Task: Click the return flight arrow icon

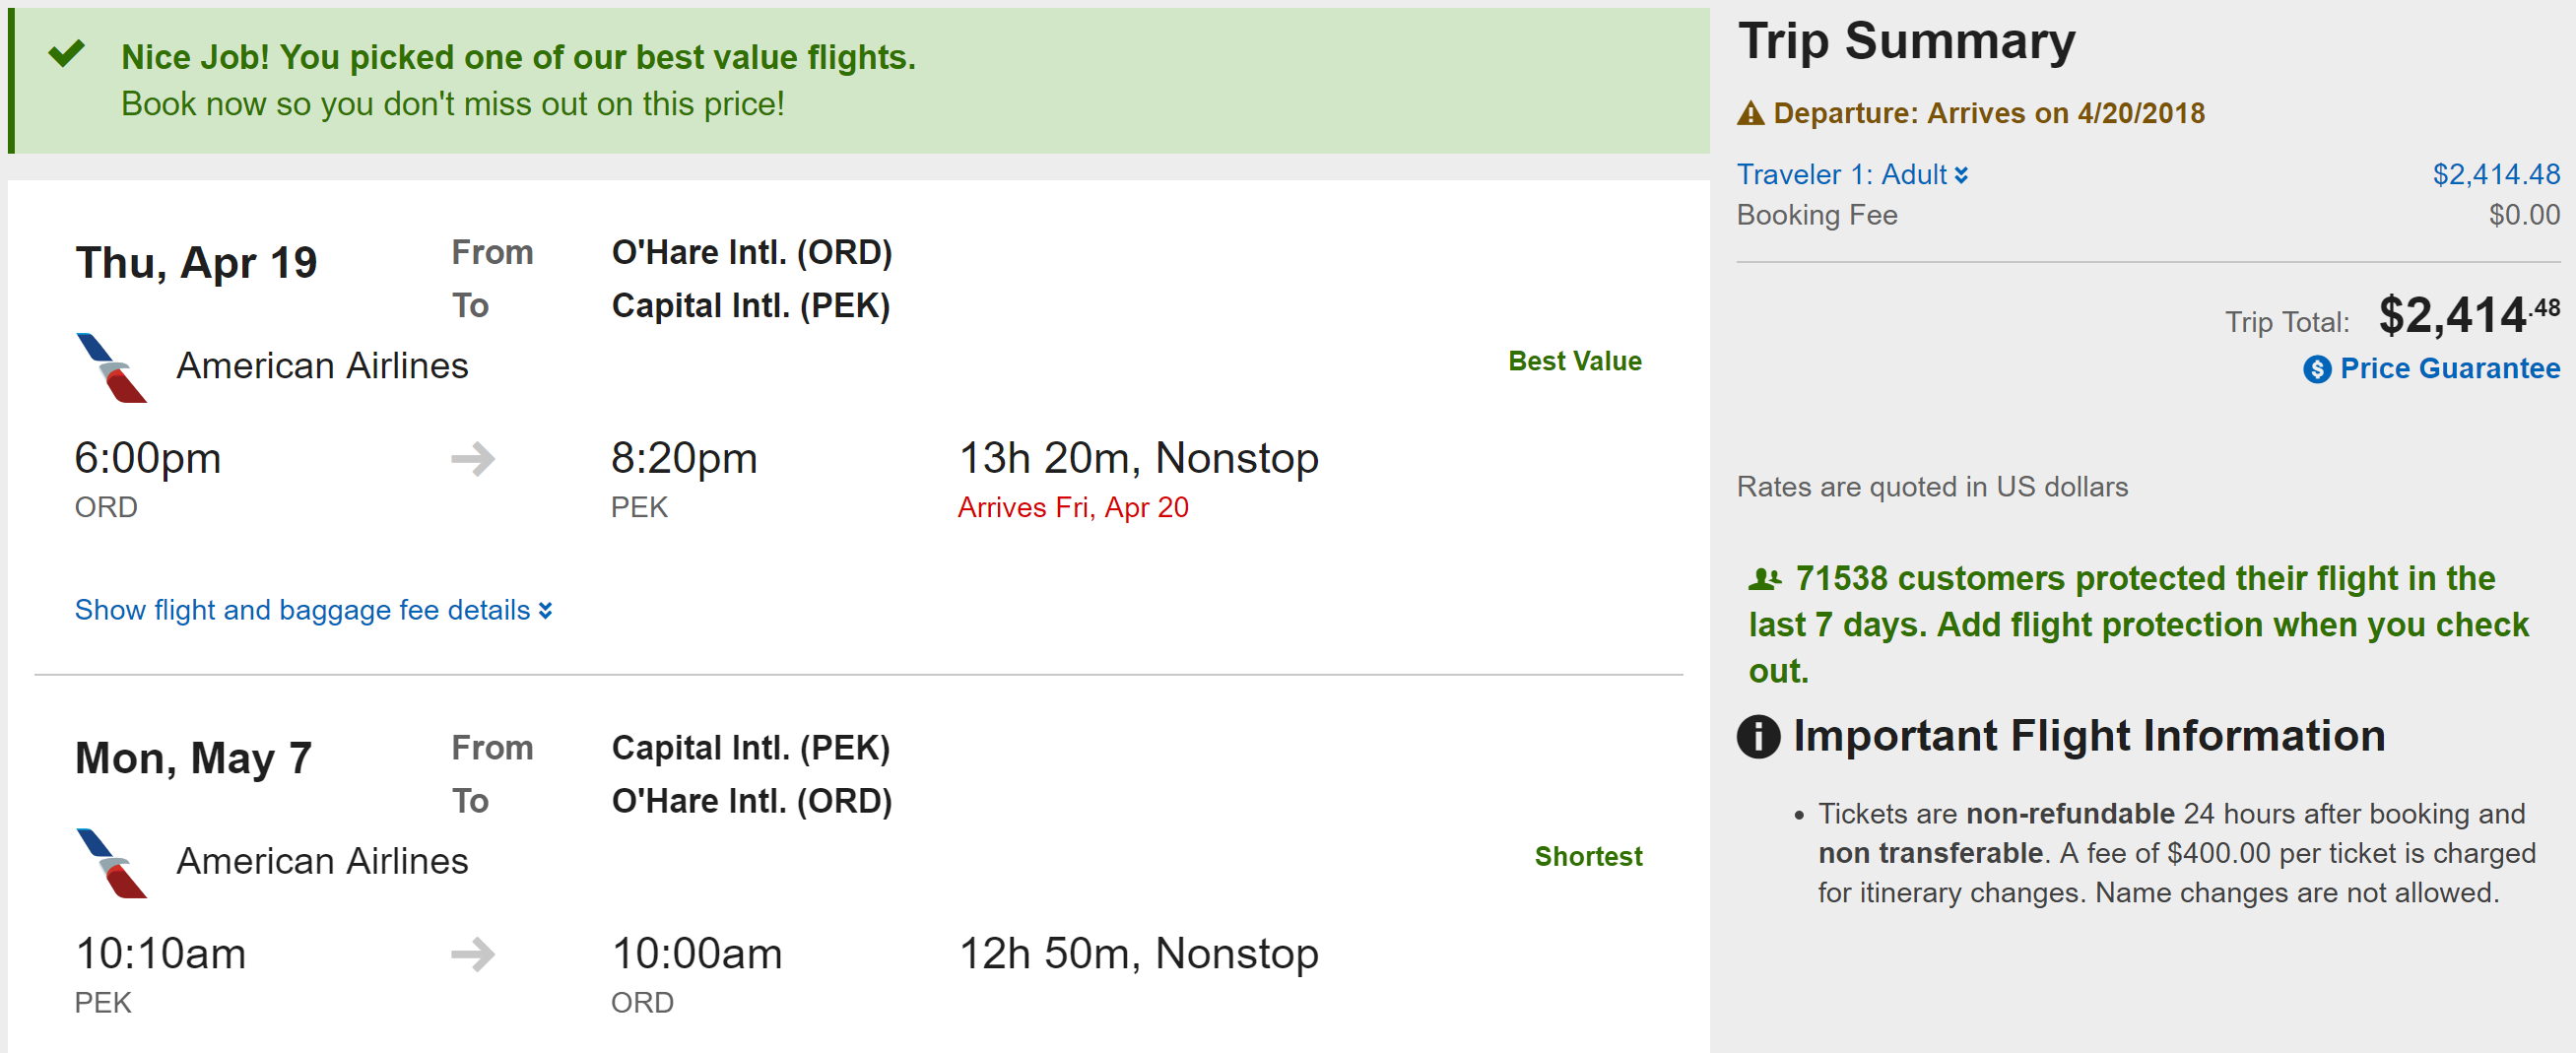Action: coord(473,954)
